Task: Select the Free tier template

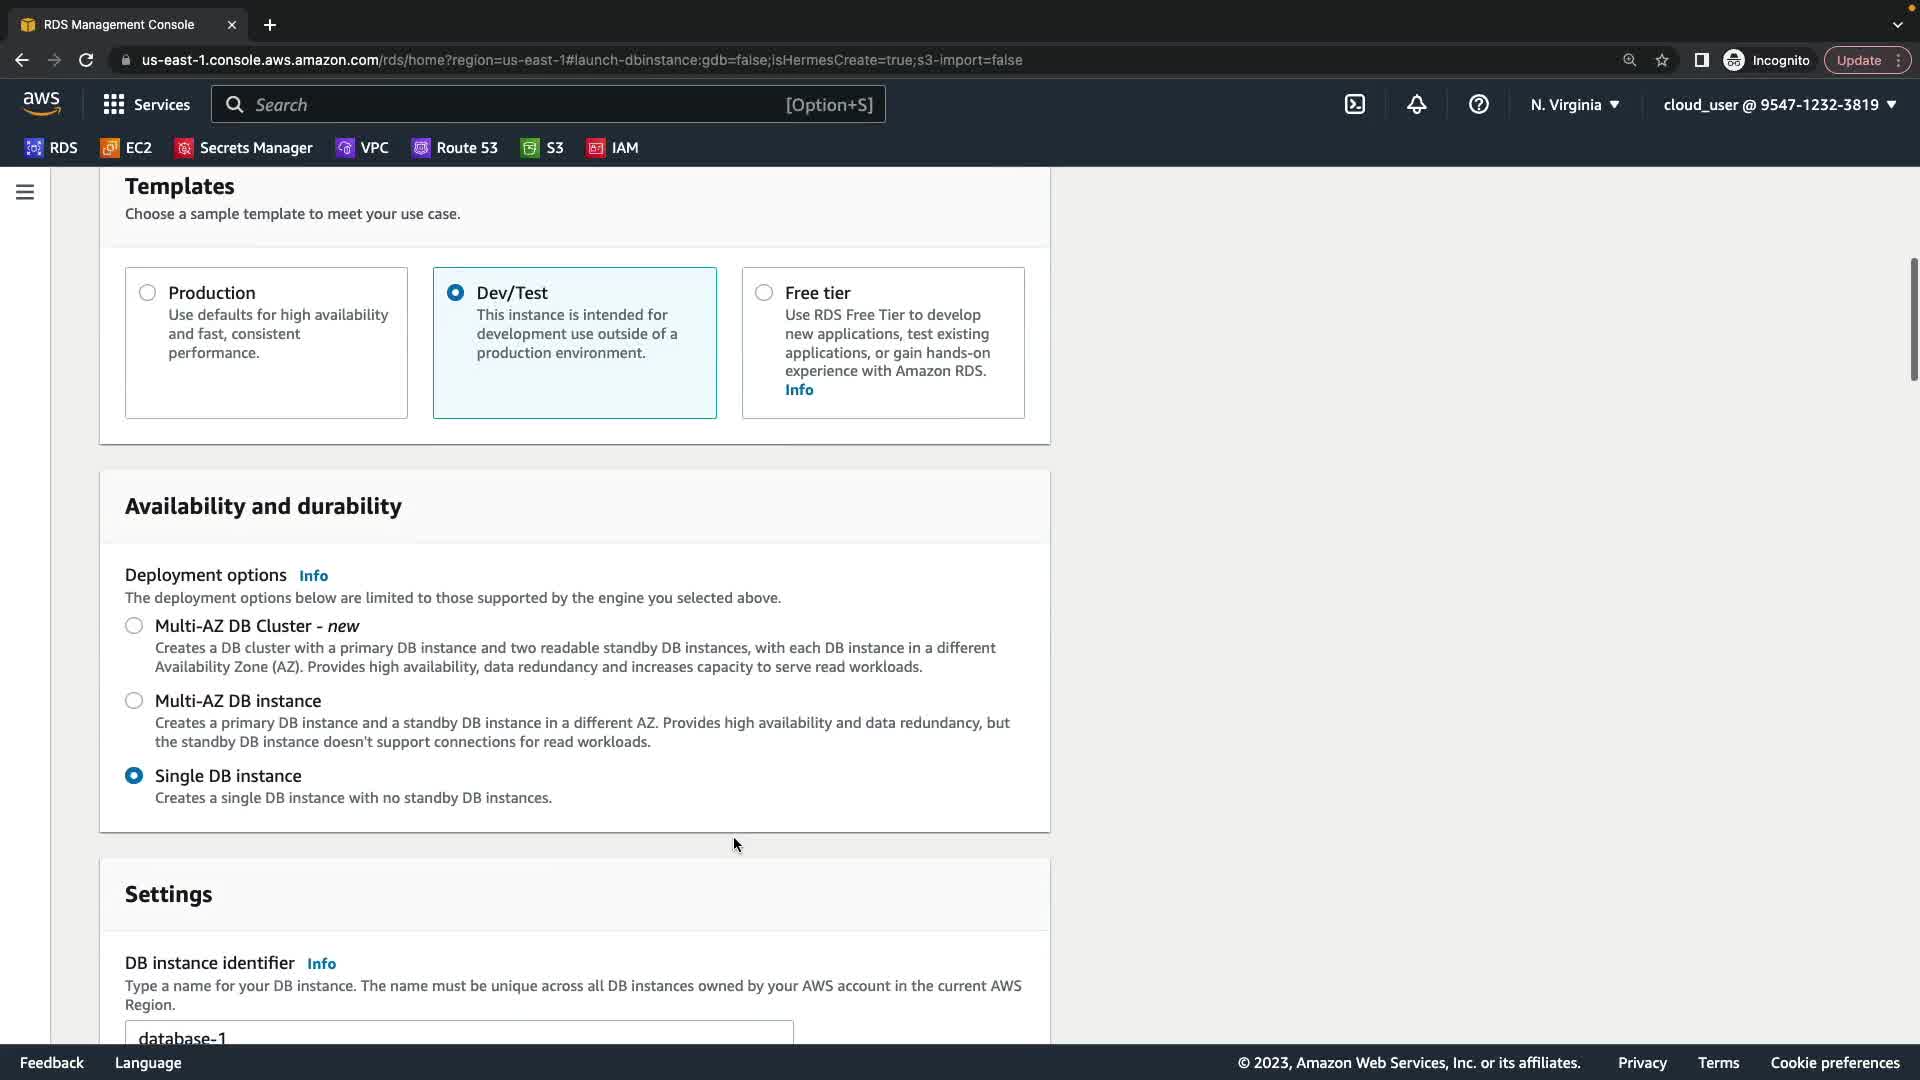Action: coord(764,293)
